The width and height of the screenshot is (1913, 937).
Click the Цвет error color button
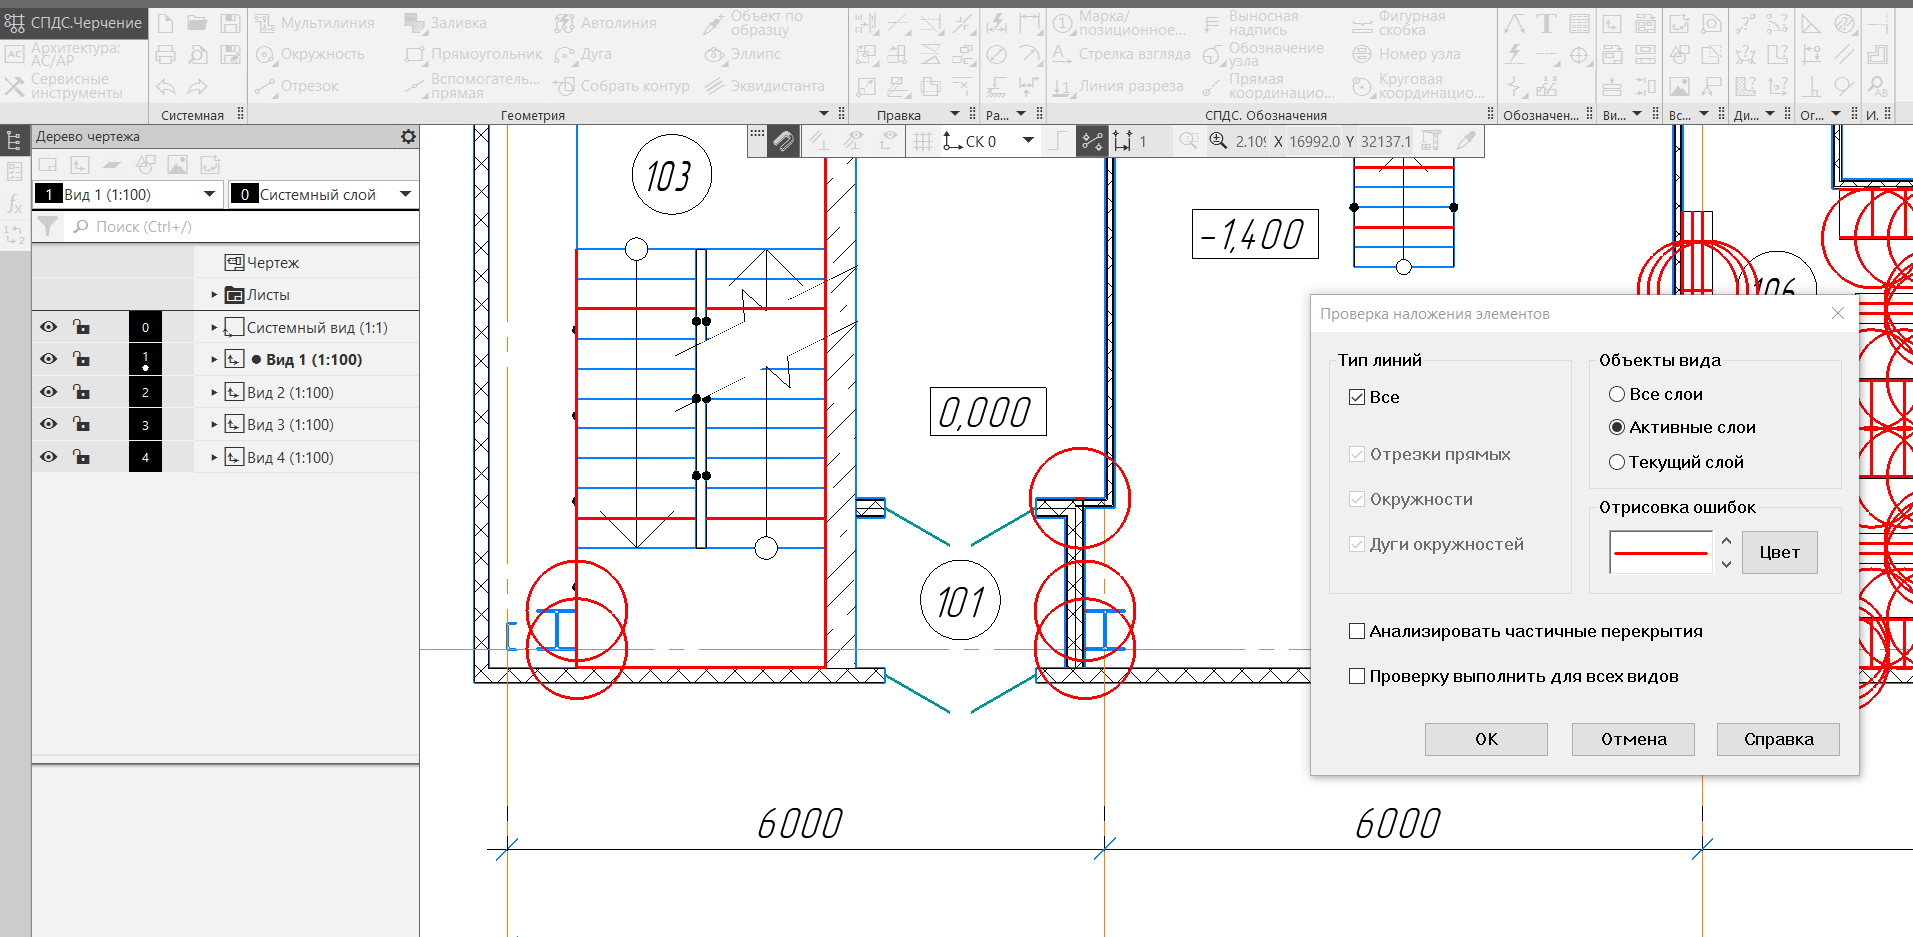pyautogui.click(x=1779, y=552)
